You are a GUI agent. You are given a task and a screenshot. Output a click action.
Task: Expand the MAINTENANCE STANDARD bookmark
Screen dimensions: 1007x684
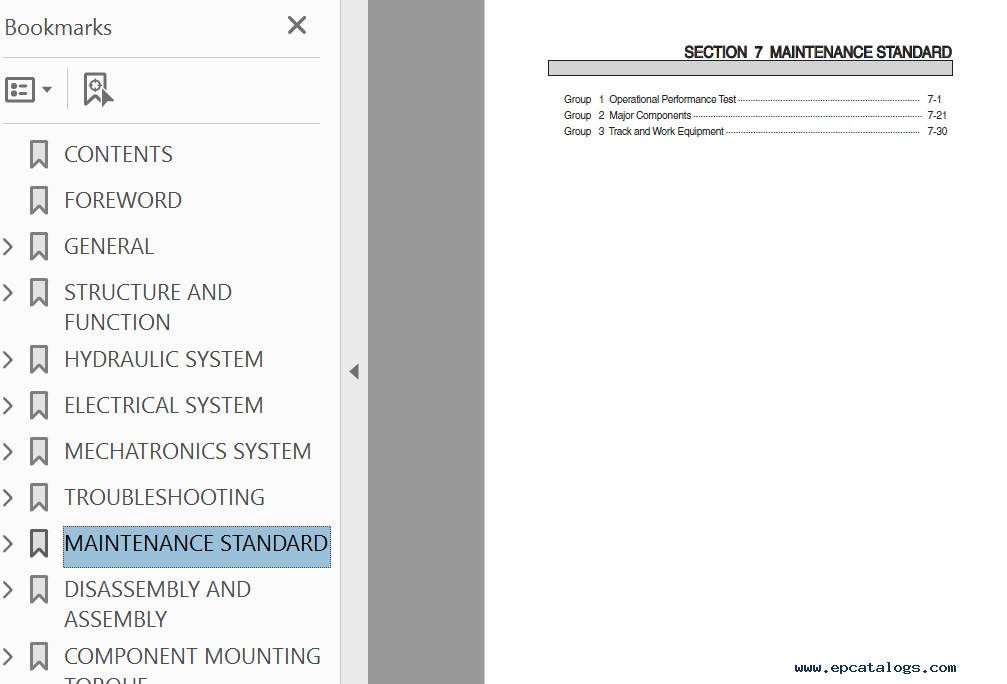click(x=8, y=543)
